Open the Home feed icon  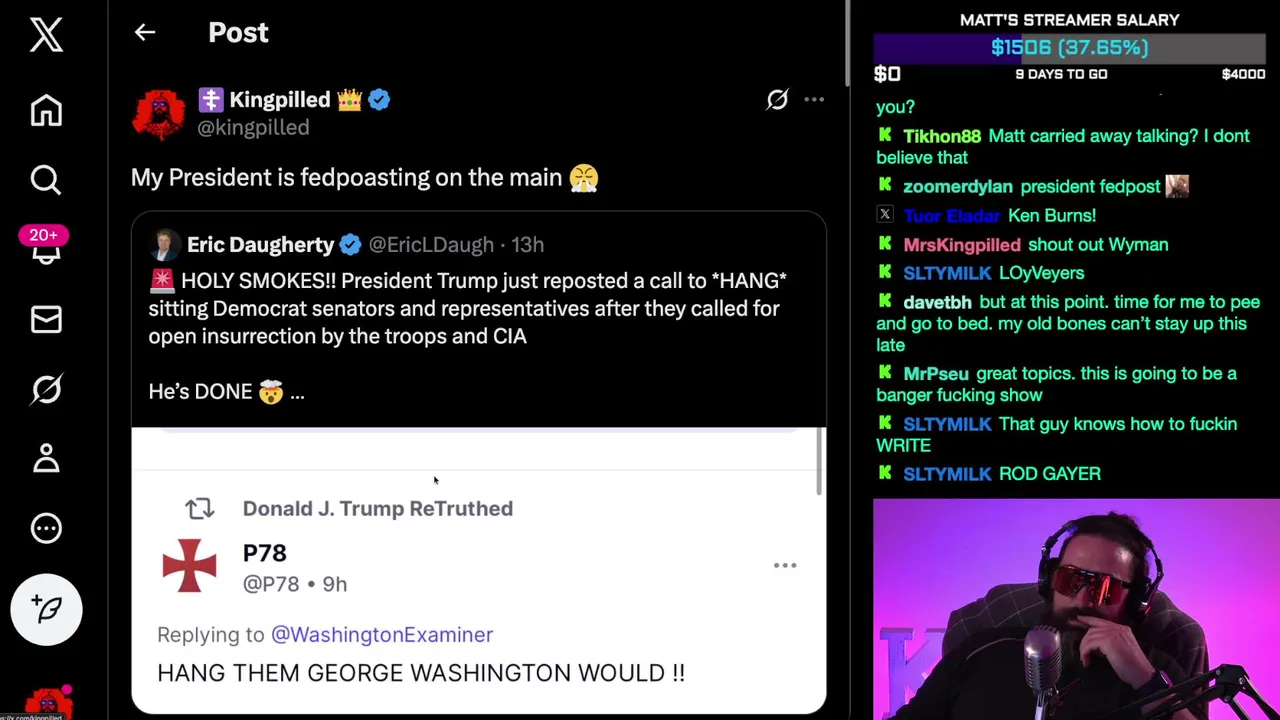(x=46, y=110)
